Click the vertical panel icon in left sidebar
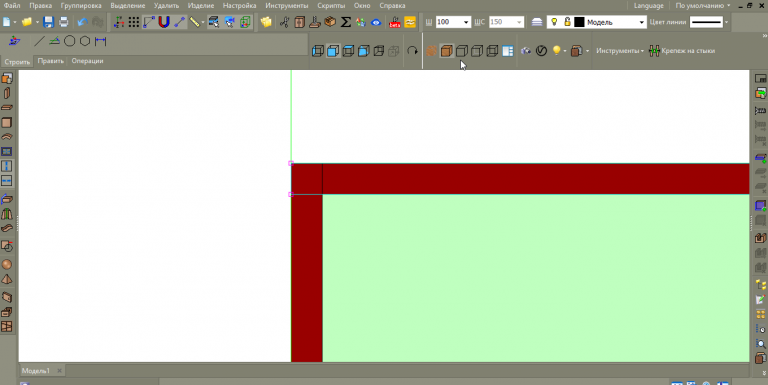Viewport: 768px width, 385px height. [7, 94]
